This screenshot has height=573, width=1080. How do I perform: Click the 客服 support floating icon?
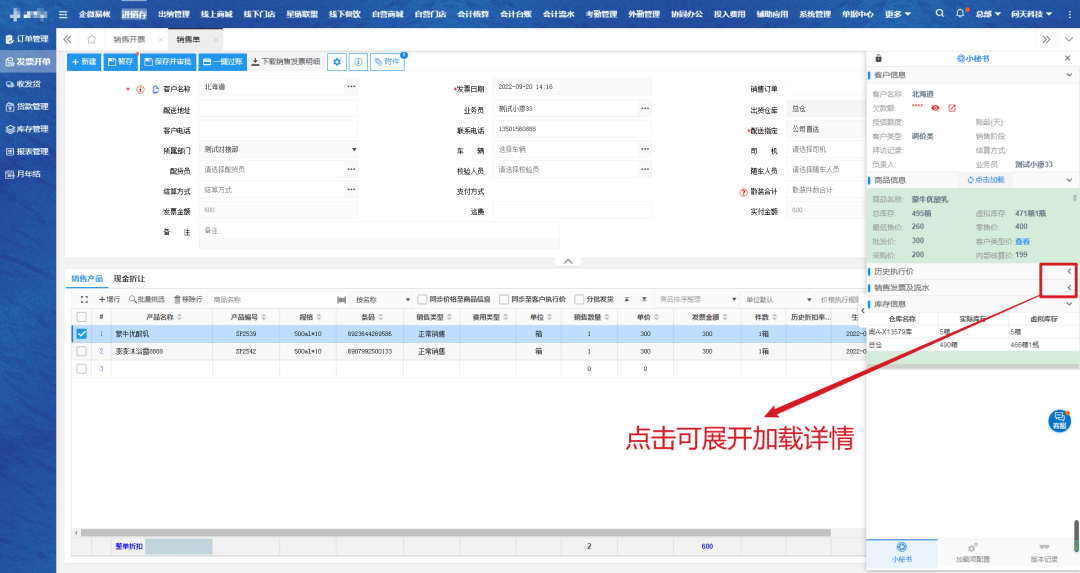tap(1059, 421)
